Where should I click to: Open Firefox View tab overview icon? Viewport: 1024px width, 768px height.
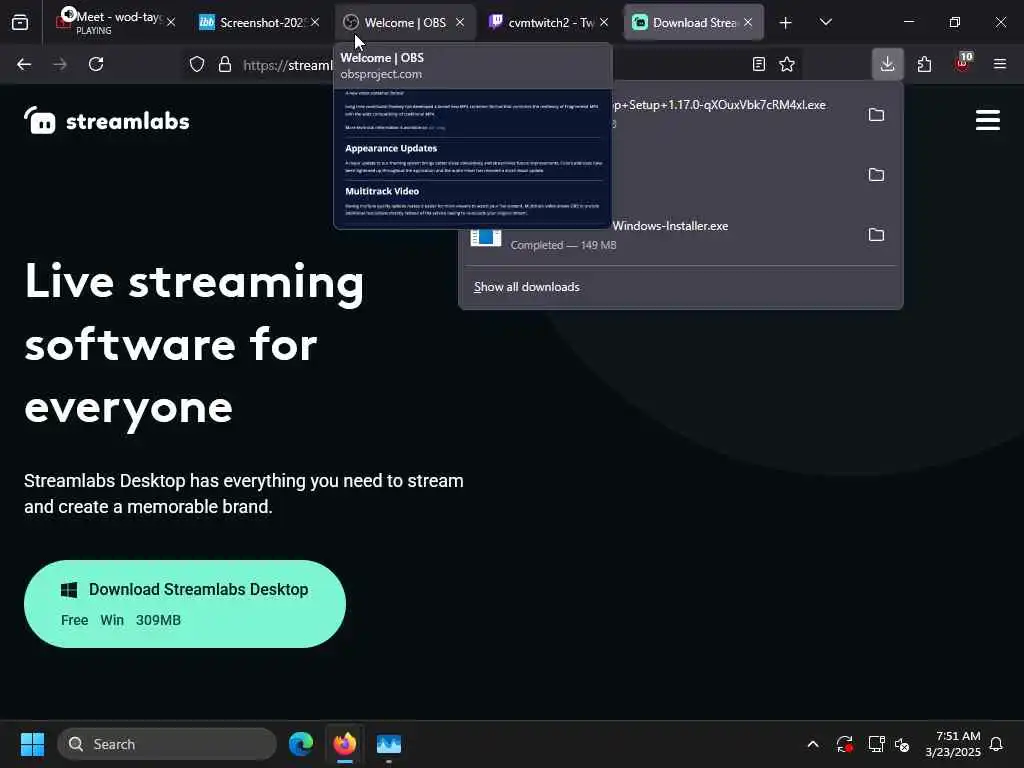tap(20, 23)
